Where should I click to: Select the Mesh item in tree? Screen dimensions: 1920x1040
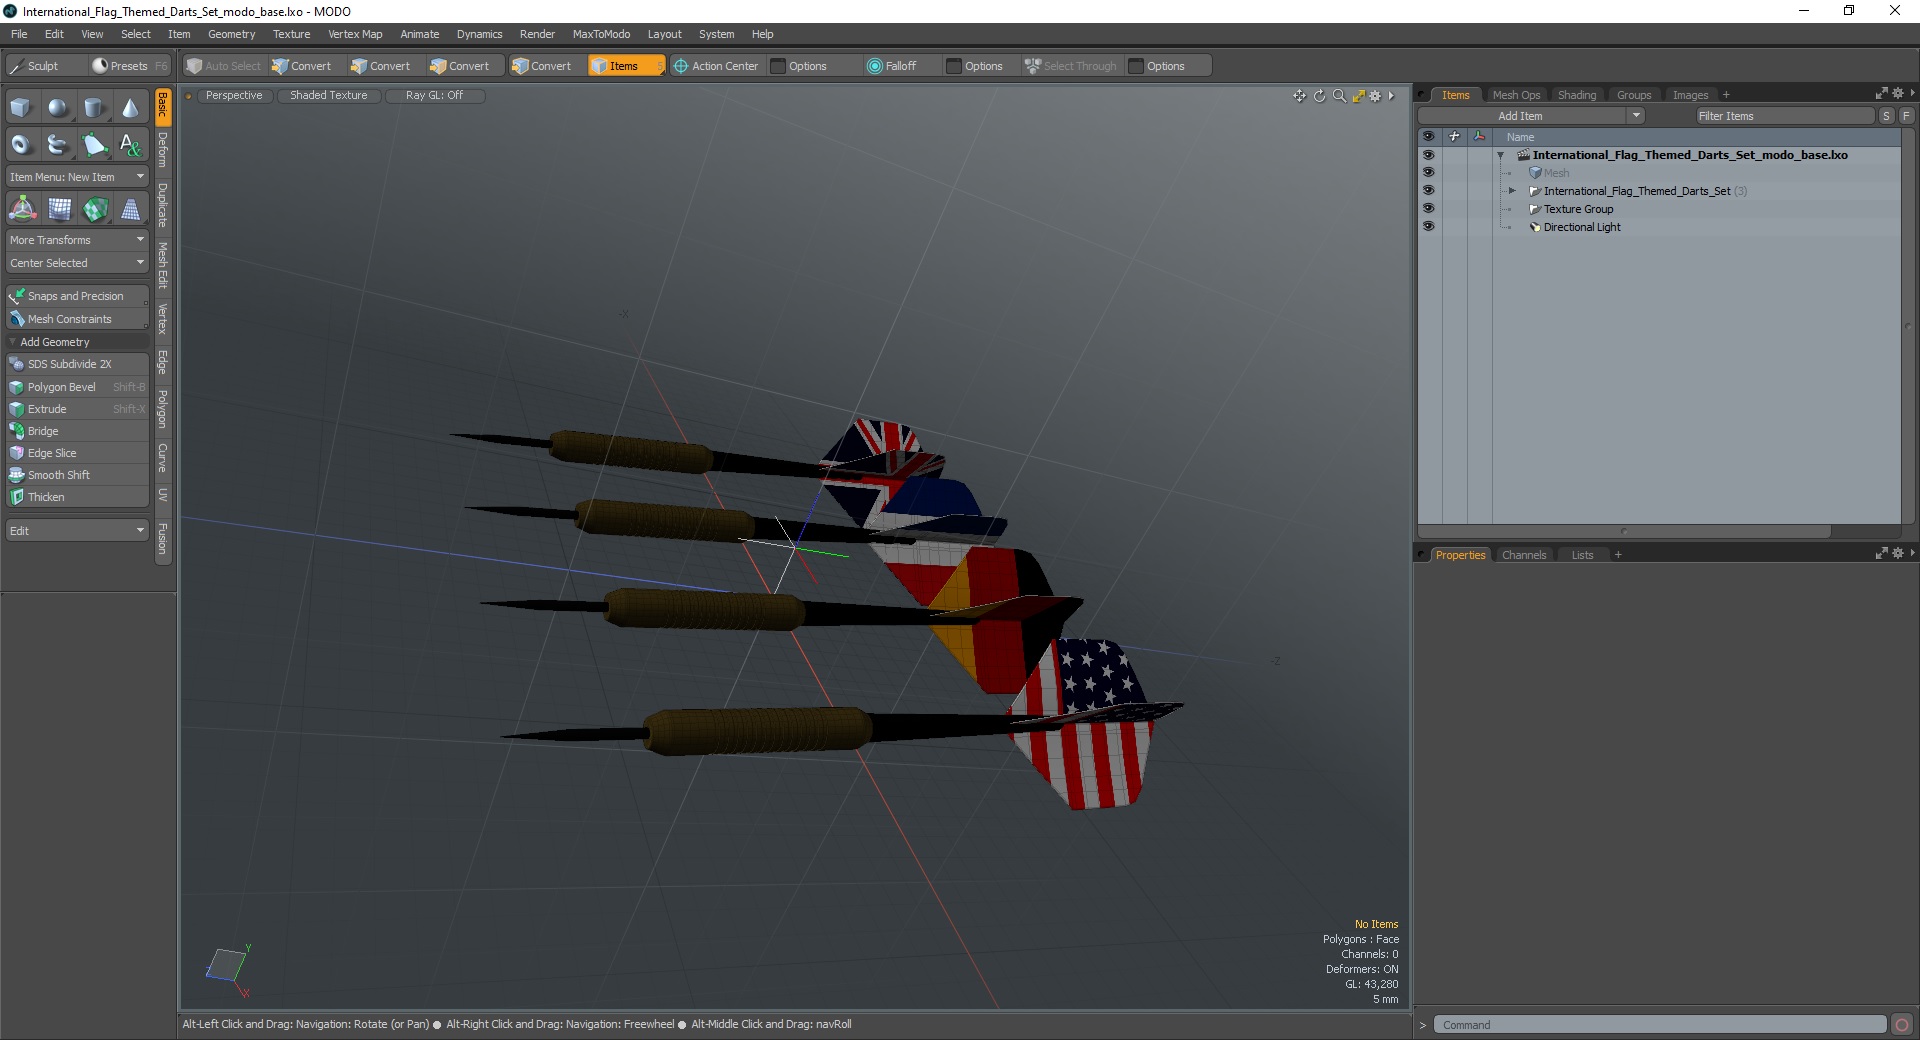coord(1556,173)
